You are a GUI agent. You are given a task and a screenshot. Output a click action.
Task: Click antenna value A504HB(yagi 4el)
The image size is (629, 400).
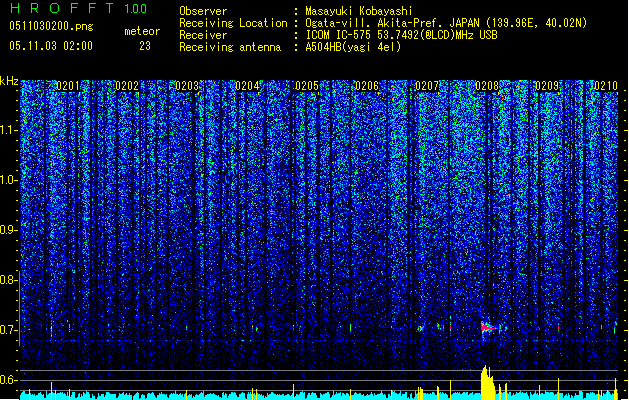[x=353, y=47]
